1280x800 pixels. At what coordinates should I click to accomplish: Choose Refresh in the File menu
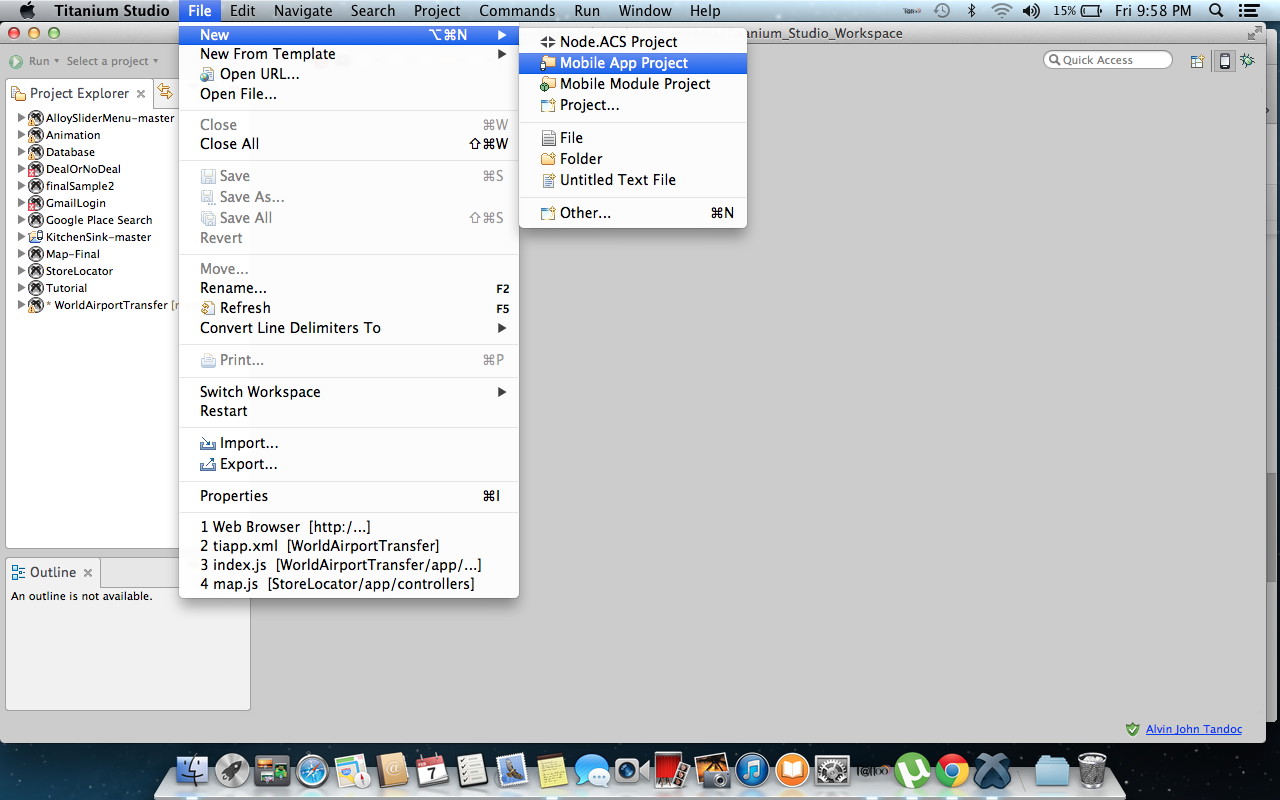[x=348, y=308]
